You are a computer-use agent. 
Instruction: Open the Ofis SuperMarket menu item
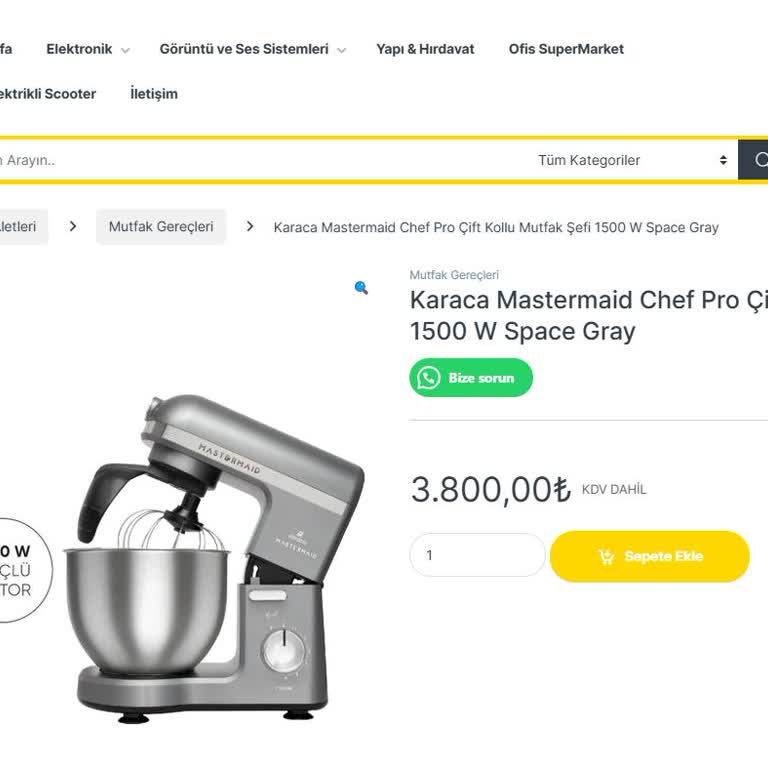click(566, 49)
